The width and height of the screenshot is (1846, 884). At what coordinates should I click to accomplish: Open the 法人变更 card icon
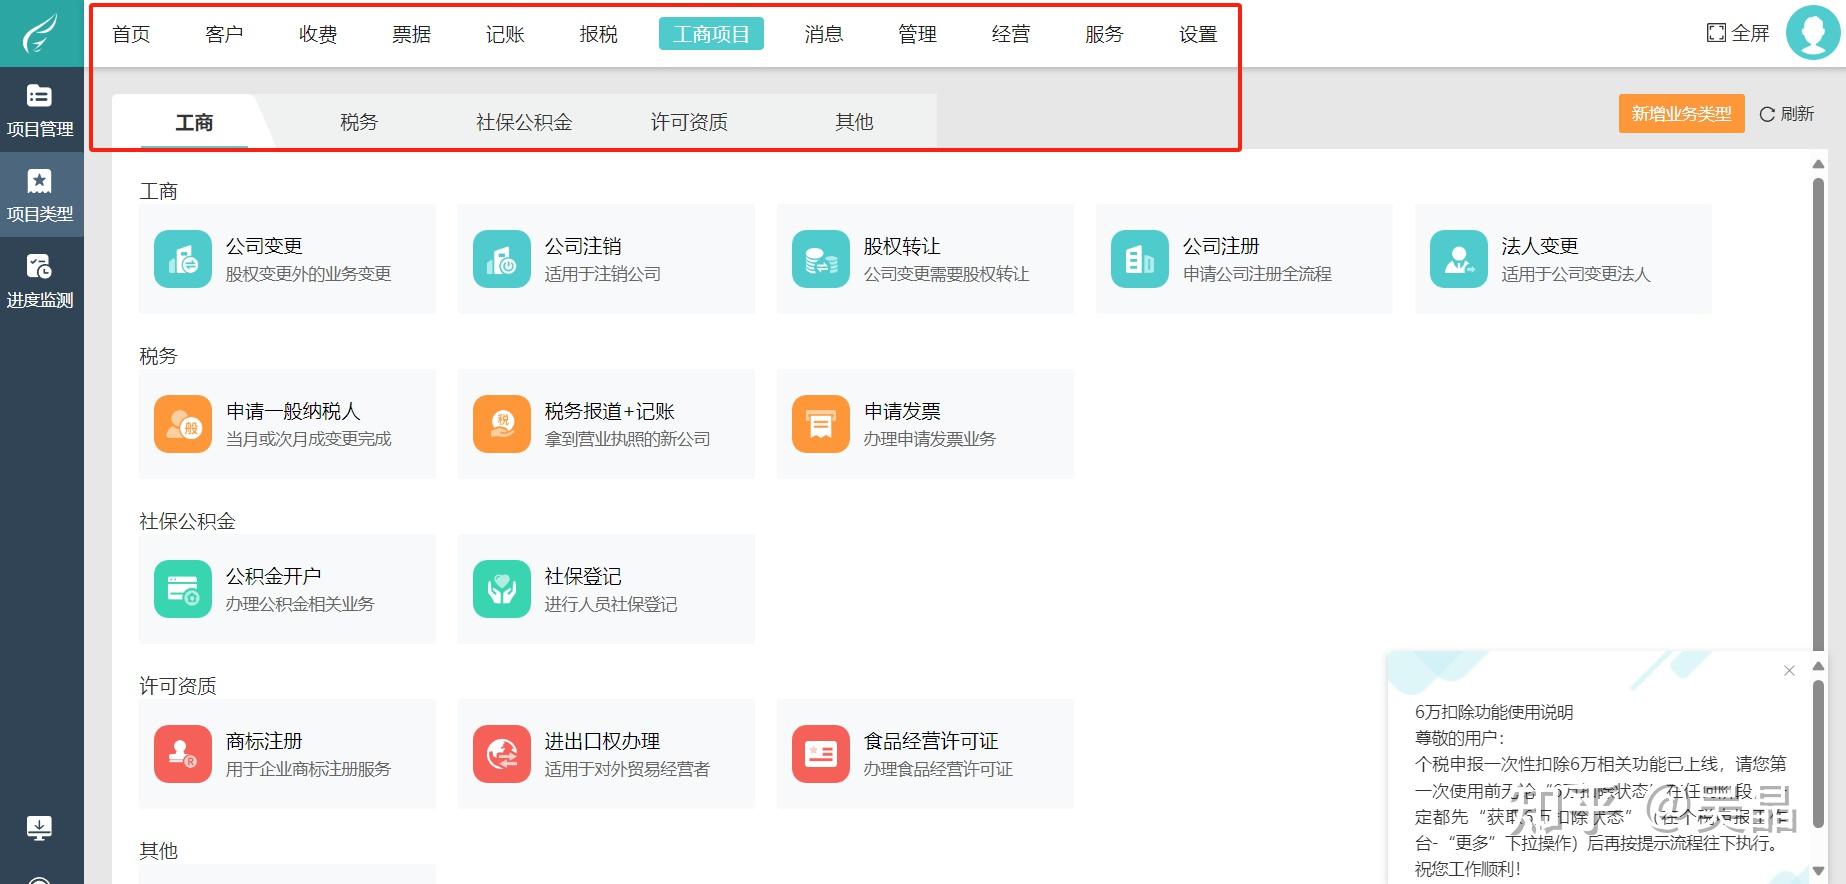pyautogui.click(x=1459, y=259)
